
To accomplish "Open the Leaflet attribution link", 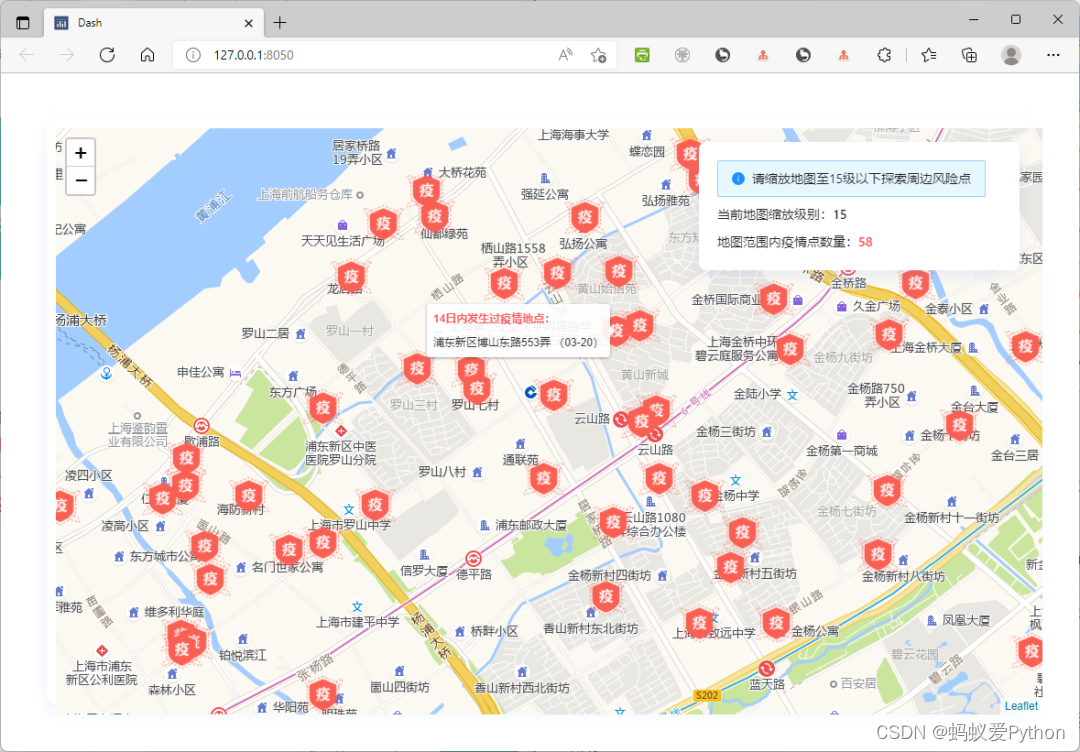I will click(x=1021, y=706).
